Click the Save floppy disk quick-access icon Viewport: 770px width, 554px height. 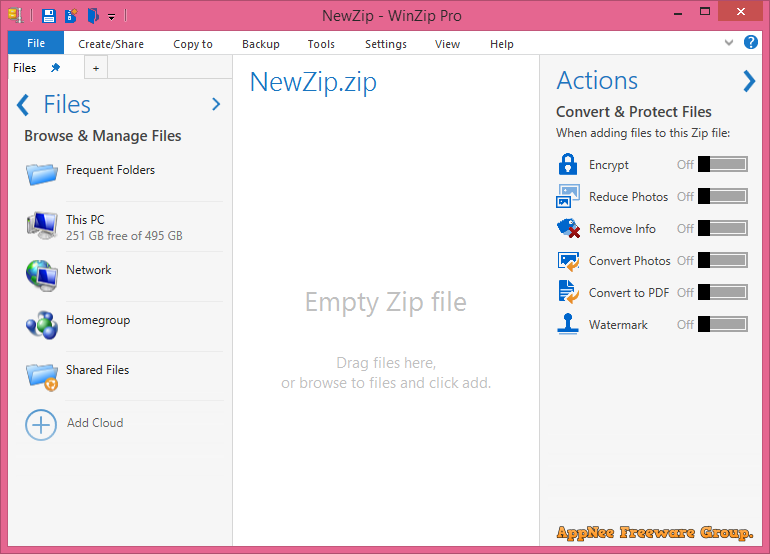tap(49, 16)
